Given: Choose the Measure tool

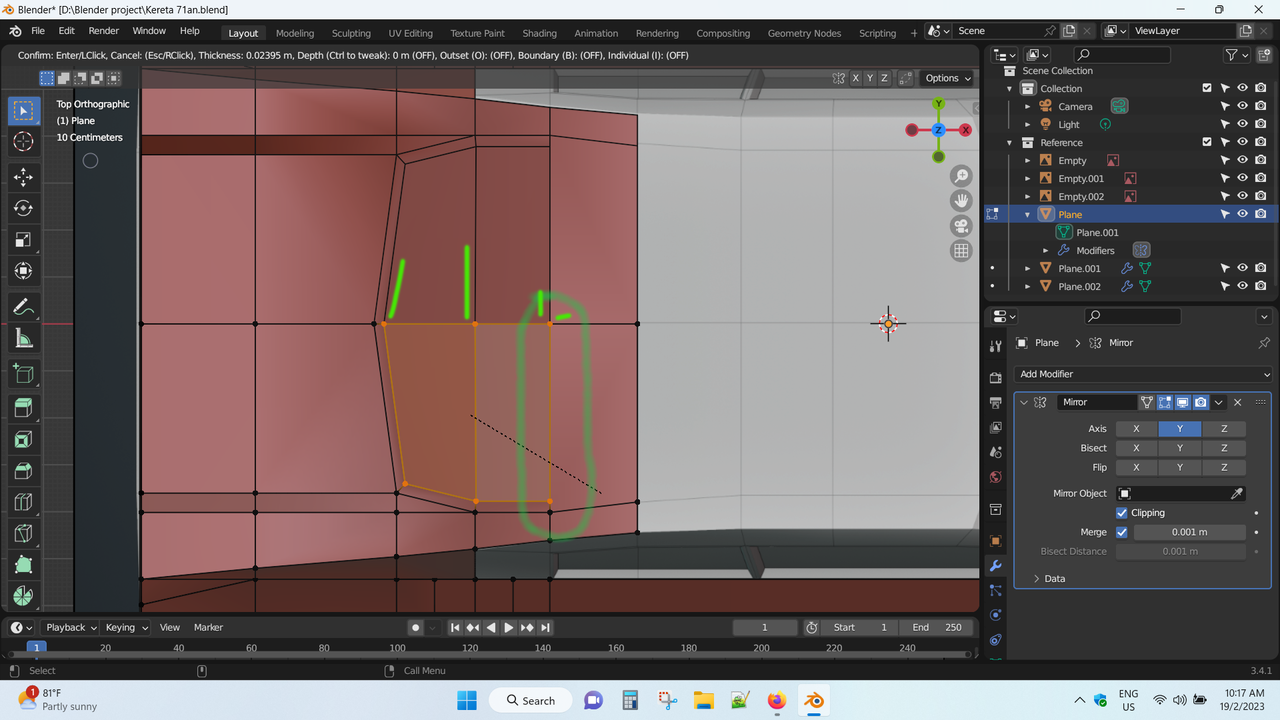Looking at the screenshot, I should pyautogui.click(x=23, y=339).
